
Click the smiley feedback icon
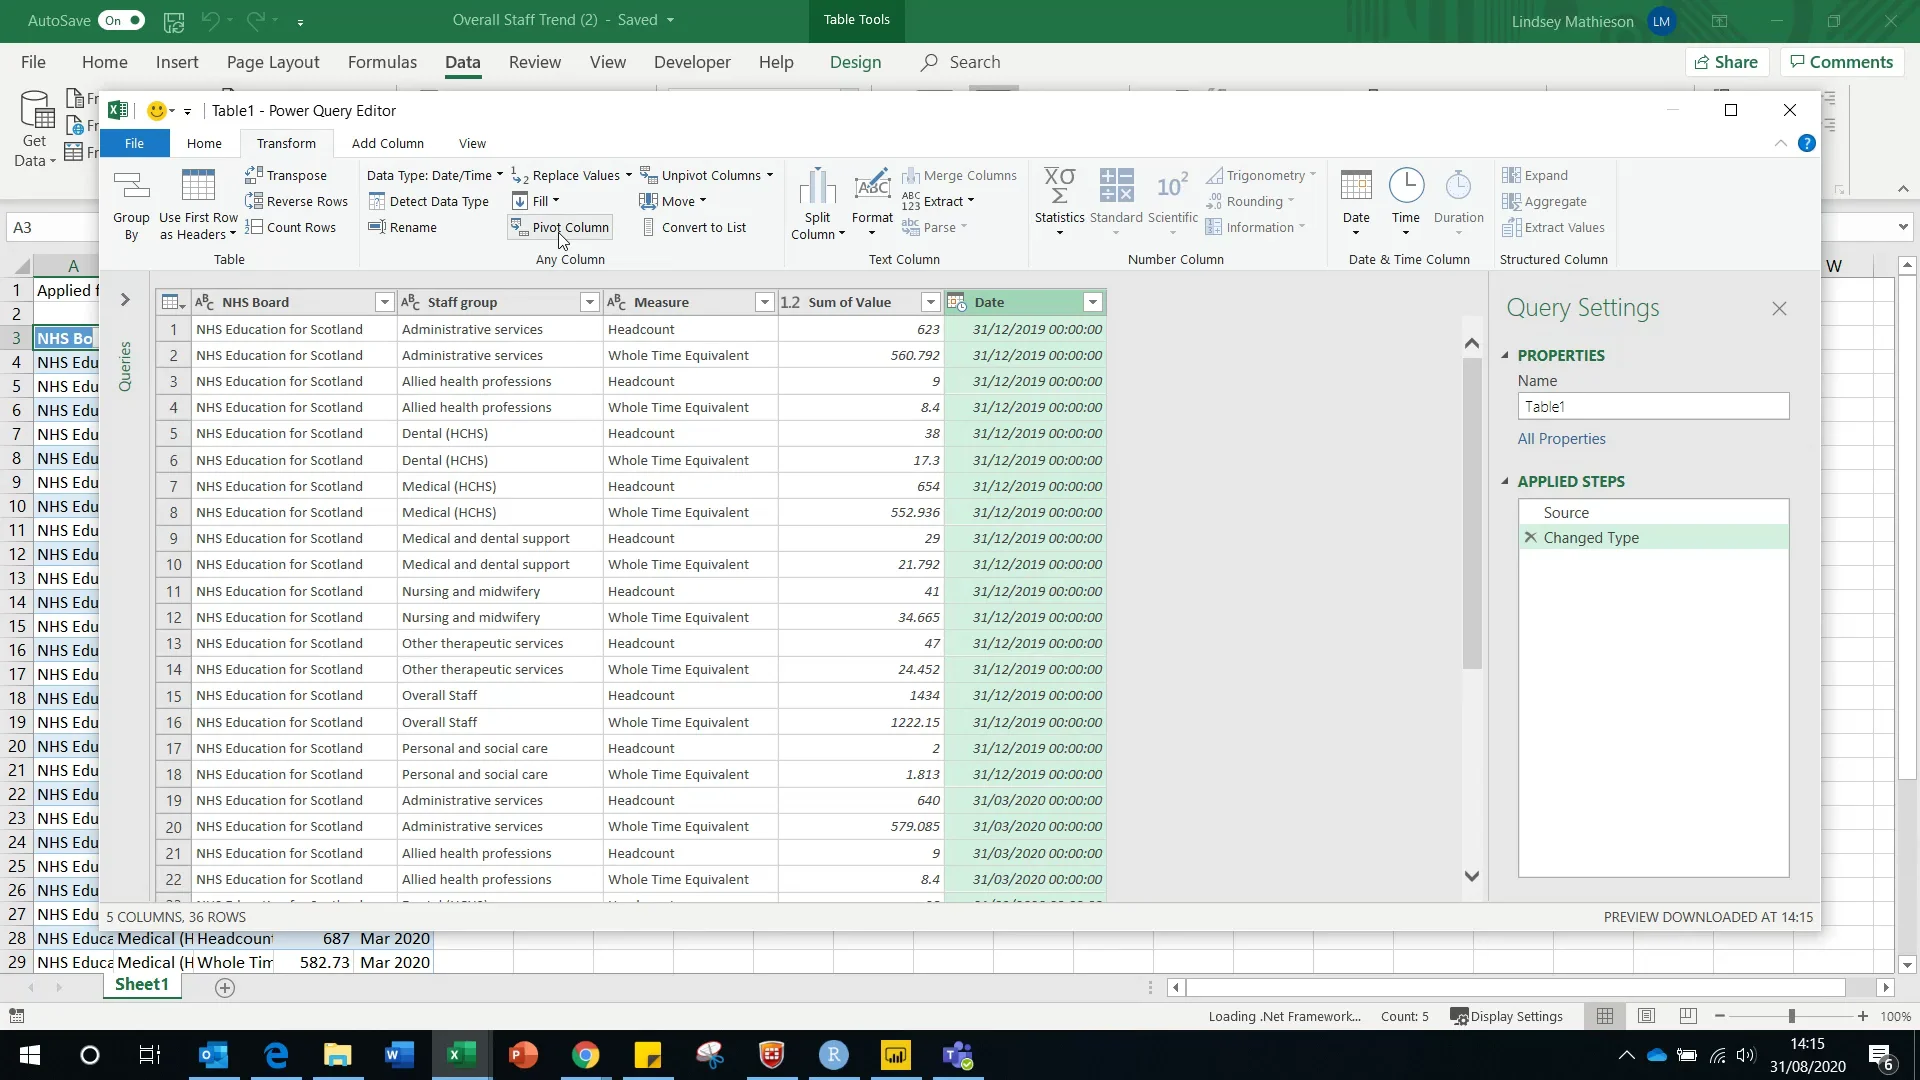click(156, 111)
